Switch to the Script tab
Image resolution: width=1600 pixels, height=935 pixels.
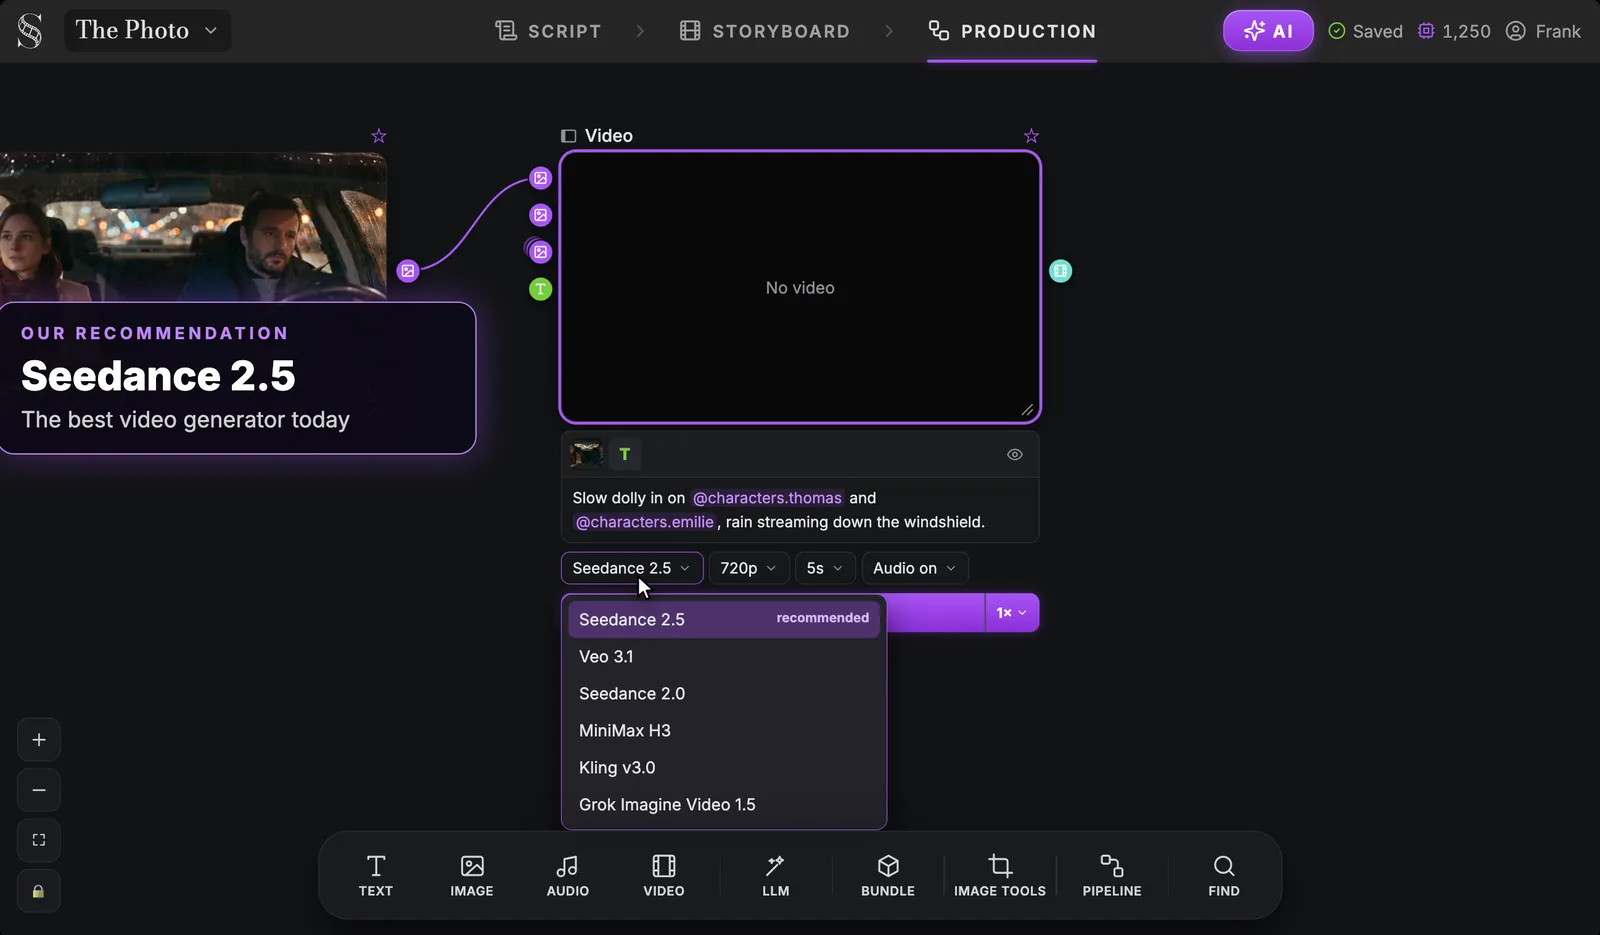[548, 31]
